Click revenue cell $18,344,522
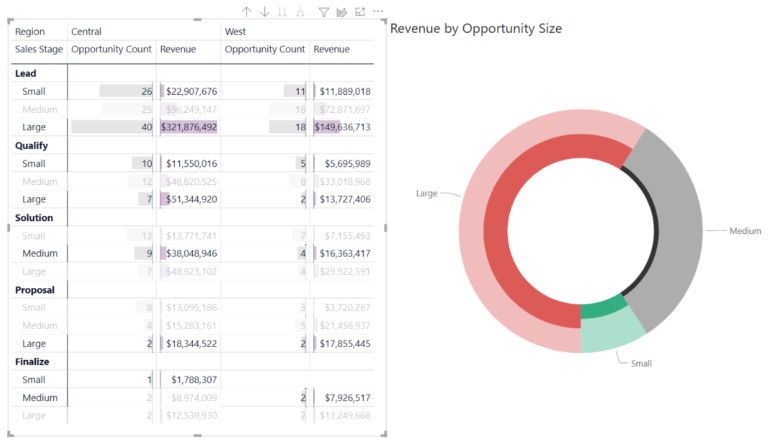This screenshot has height=443, width=768. coord(192,344)
